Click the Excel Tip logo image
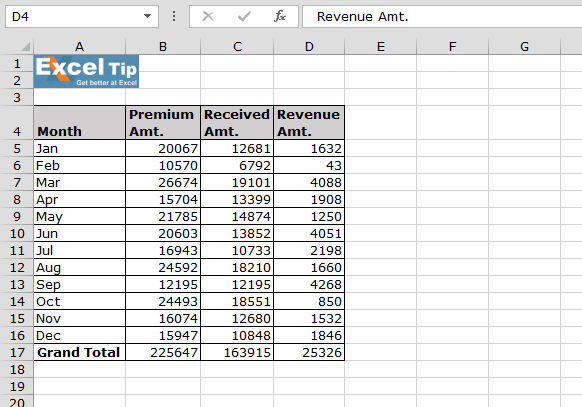Image resolution: width=582 pixels, height=407 pixels. [x=86, y=72]
